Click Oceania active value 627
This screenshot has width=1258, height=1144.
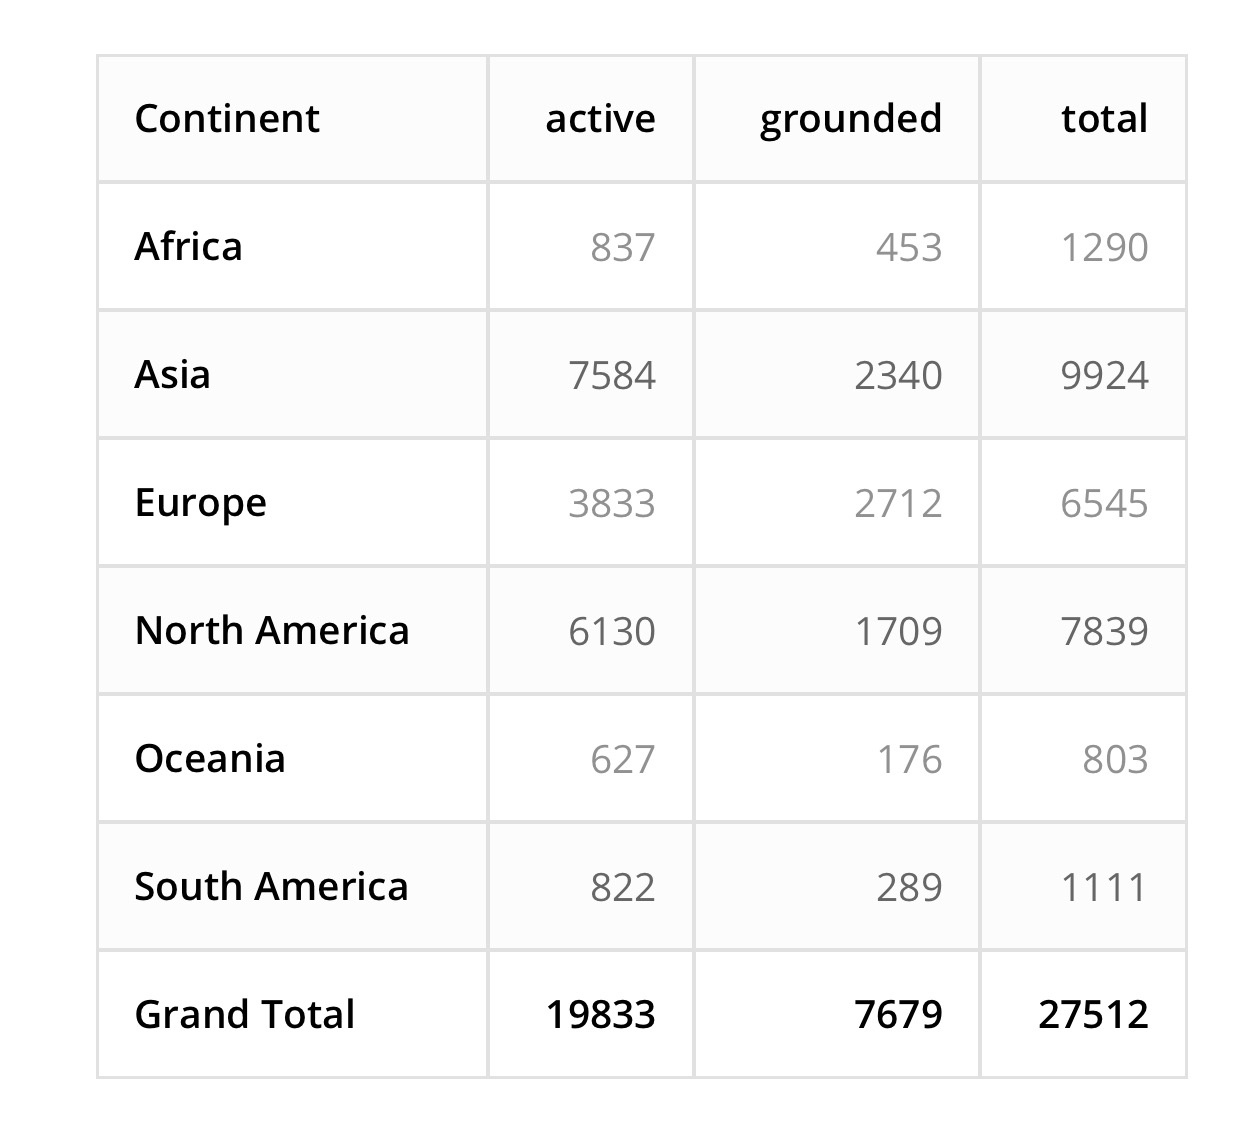[x=622, y=760]
